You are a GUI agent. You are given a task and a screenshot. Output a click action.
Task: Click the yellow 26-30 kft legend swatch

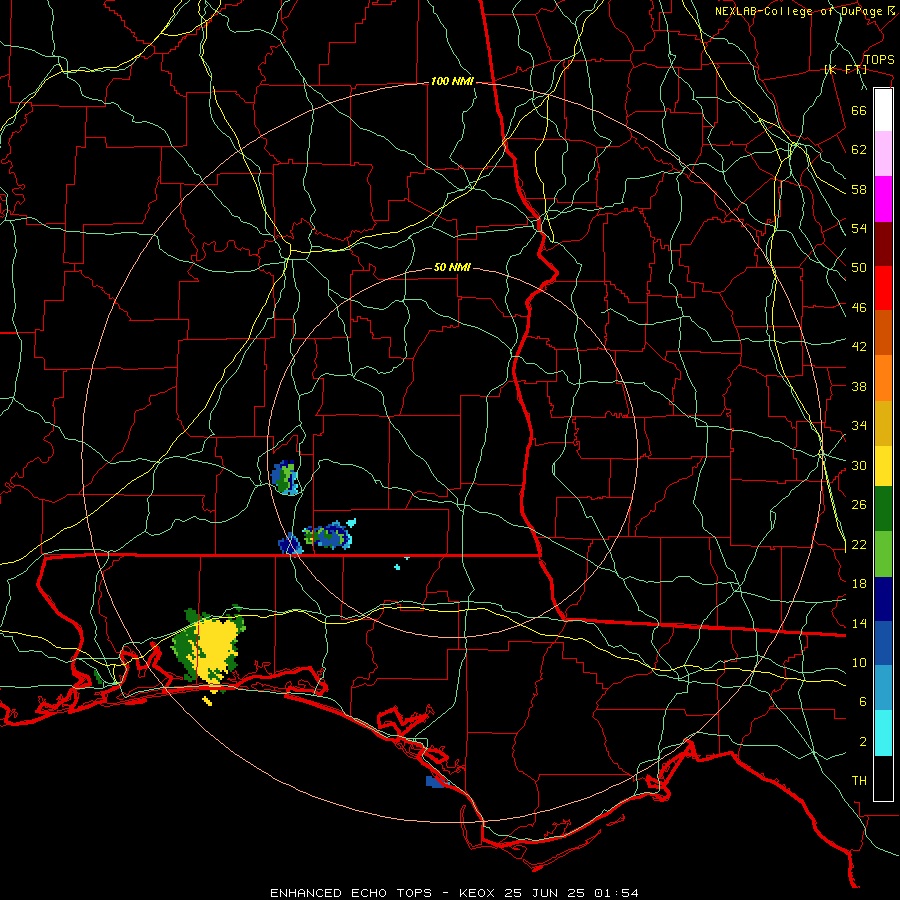tap(883, 466)
